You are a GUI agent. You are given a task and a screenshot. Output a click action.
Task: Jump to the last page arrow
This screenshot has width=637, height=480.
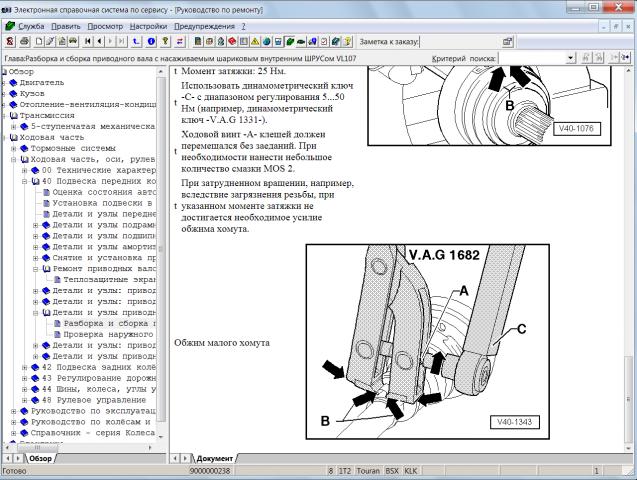(x=122, y=41)
